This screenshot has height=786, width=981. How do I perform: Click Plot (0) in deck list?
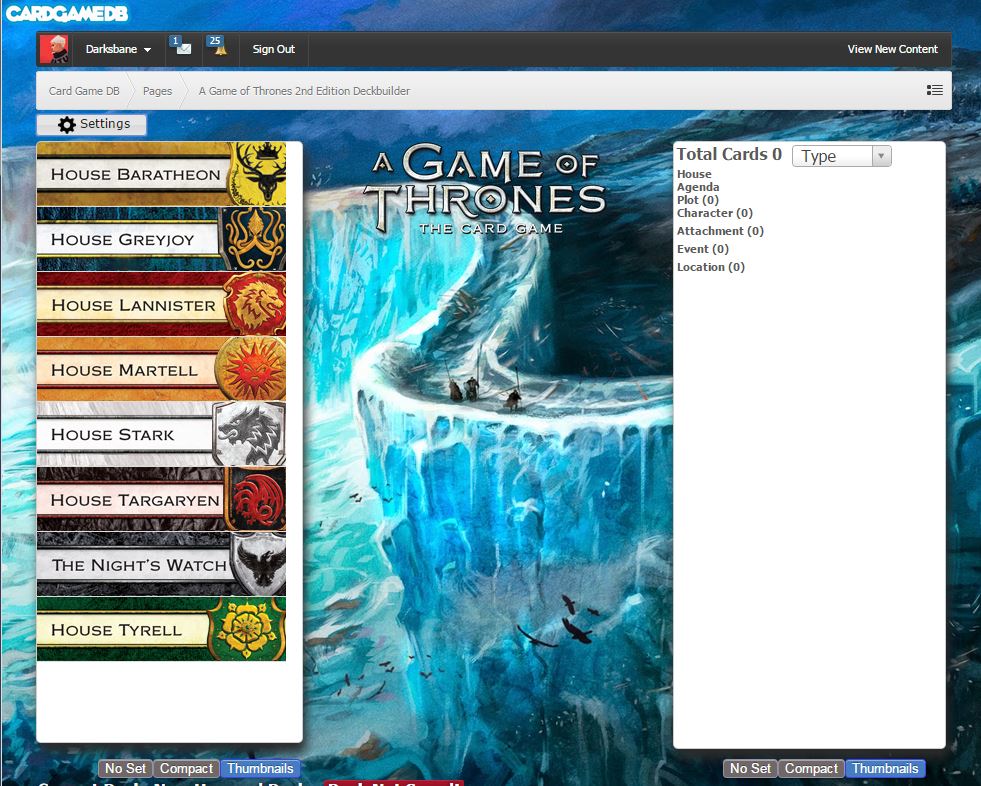[x=698, y=200]
